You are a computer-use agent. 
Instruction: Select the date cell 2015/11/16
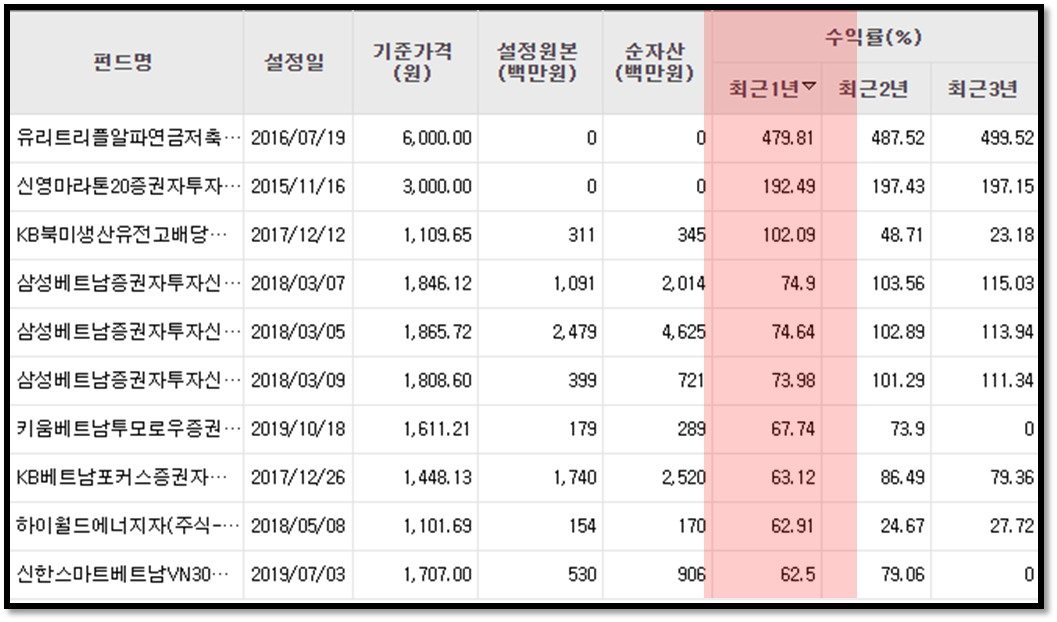[x=298, y=187]
